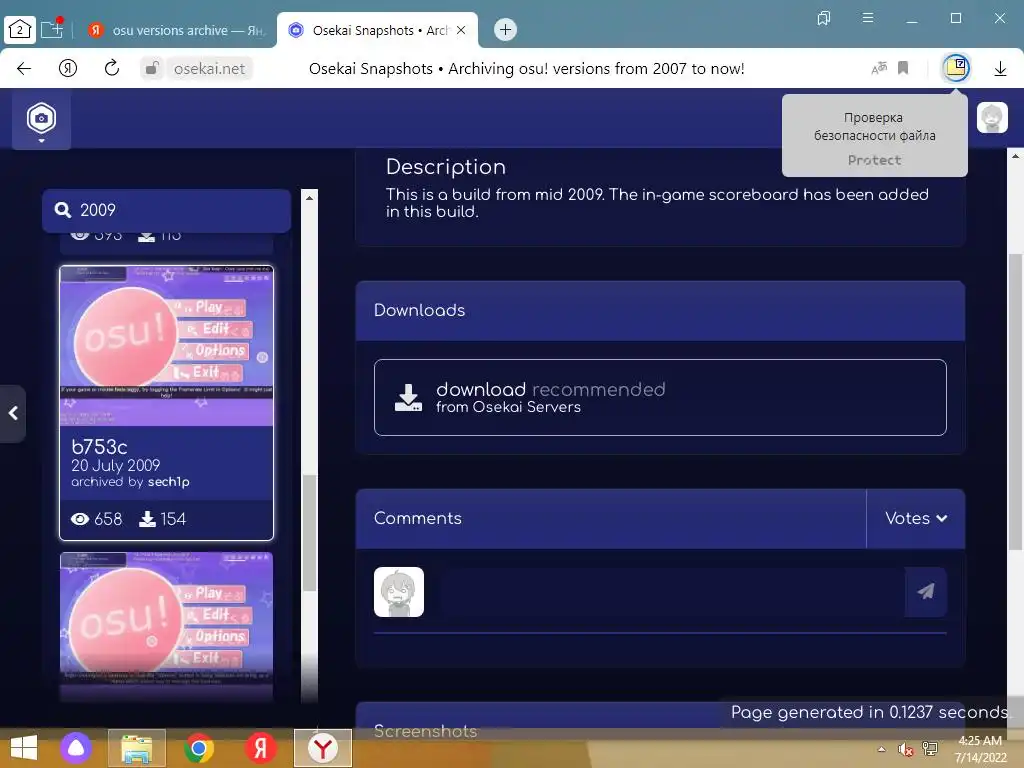Send comment with paper plane button
1024x768 pixels.
click(925, 592)
